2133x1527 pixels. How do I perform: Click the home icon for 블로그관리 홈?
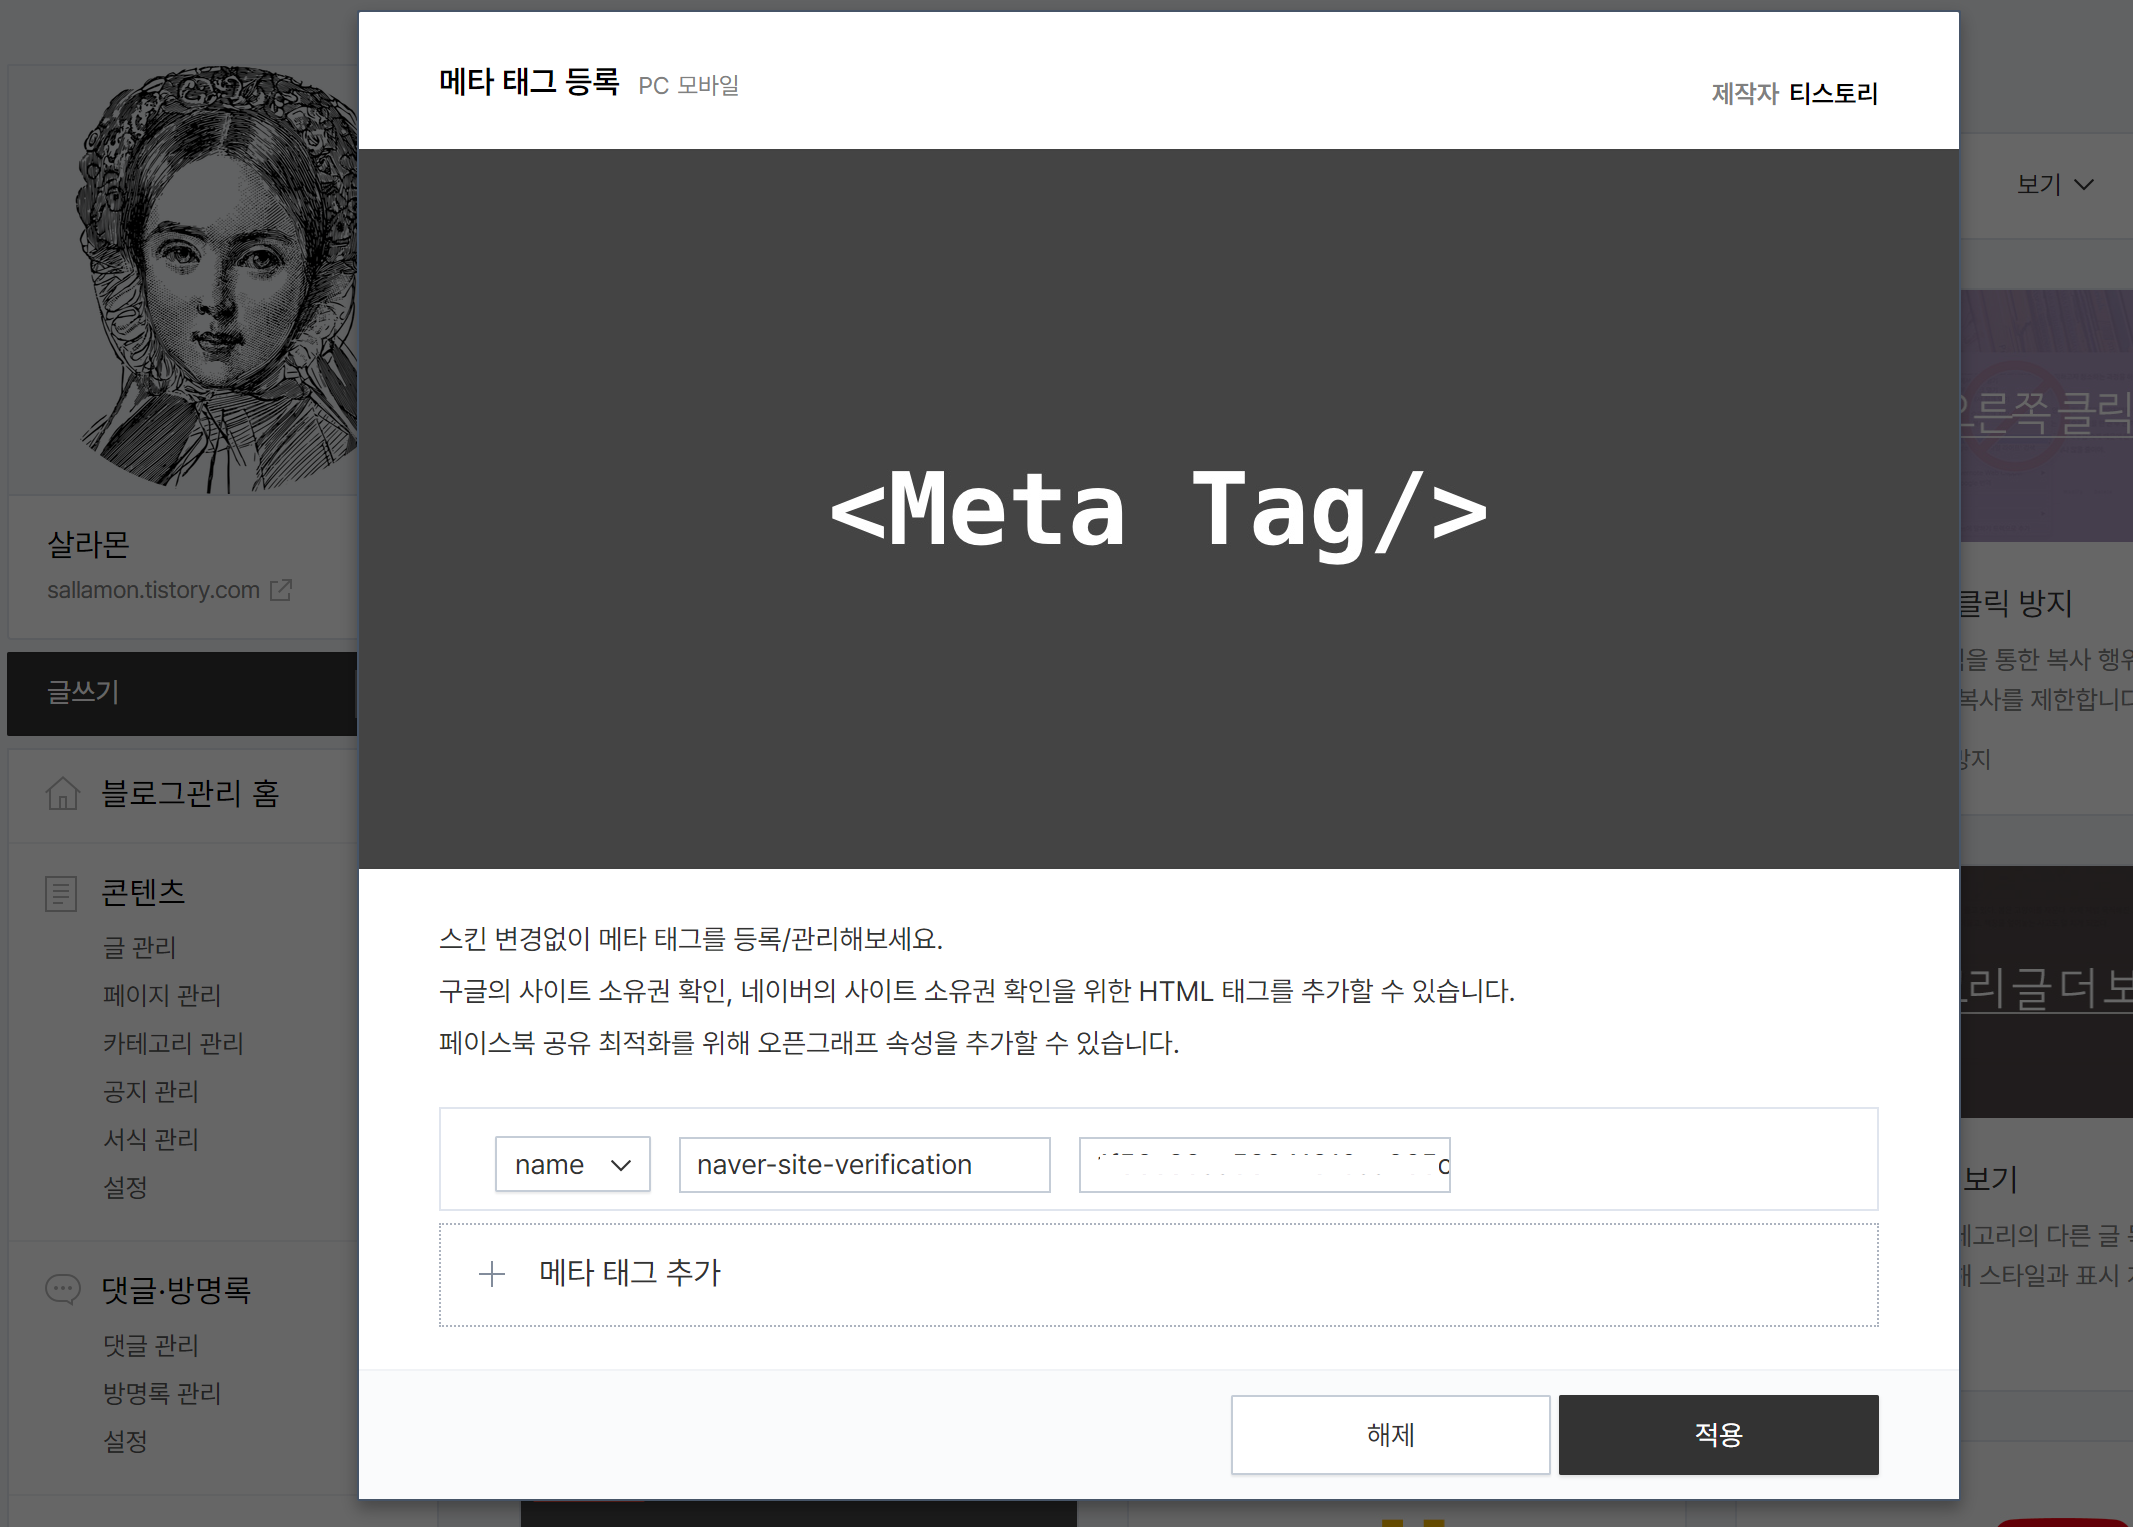63,794
